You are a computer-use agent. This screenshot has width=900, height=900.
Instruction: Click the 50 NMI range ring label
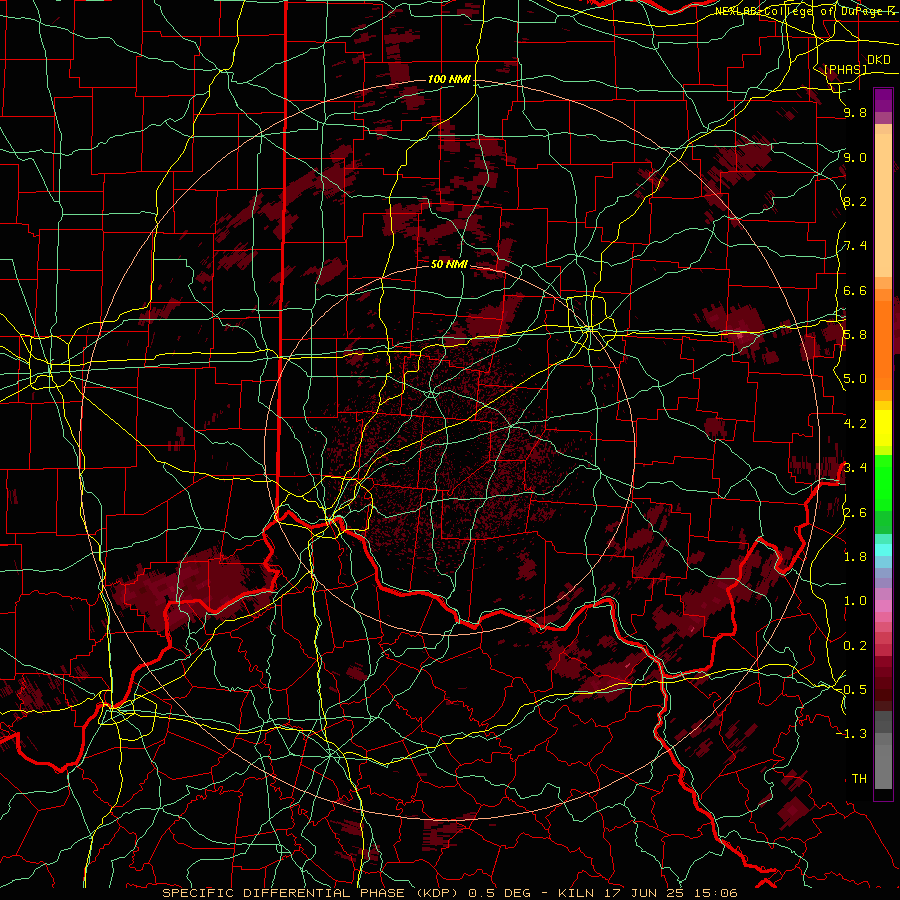pos(449,264)
